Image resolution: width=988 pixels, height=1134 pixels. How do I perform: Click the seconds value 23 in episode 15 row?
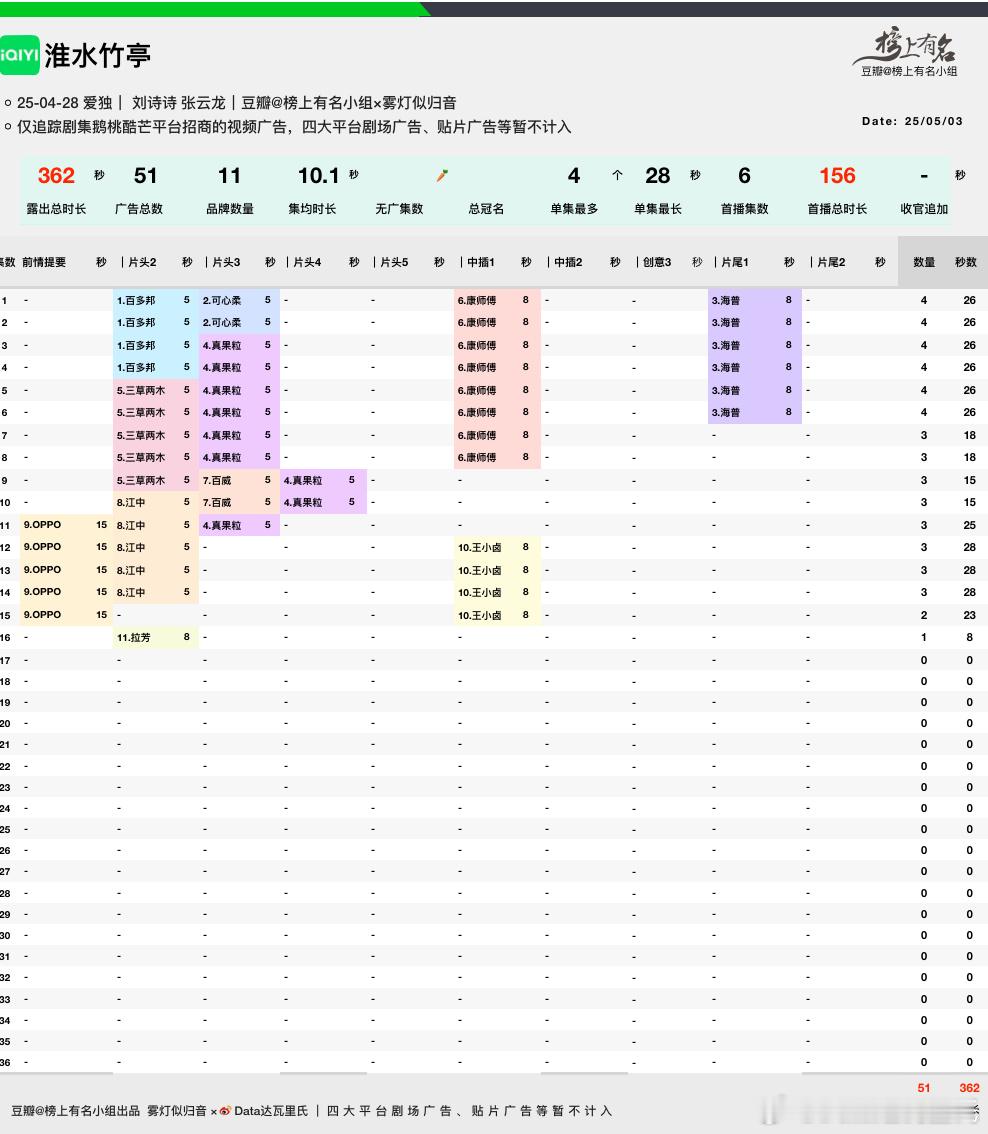pos(969,615)
